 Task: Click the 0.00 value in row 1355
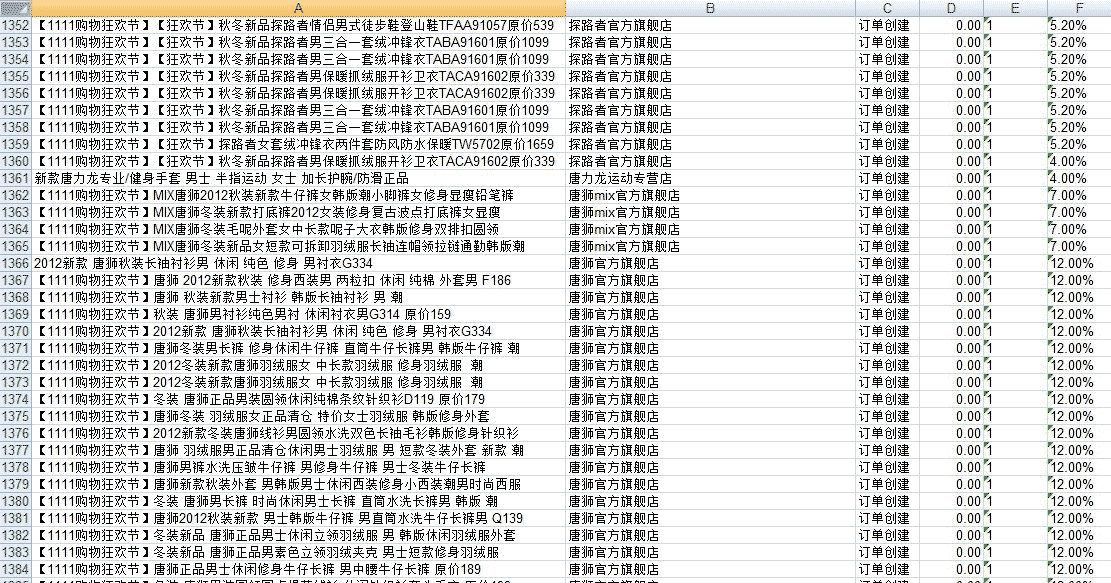click(x=951, y=77)
